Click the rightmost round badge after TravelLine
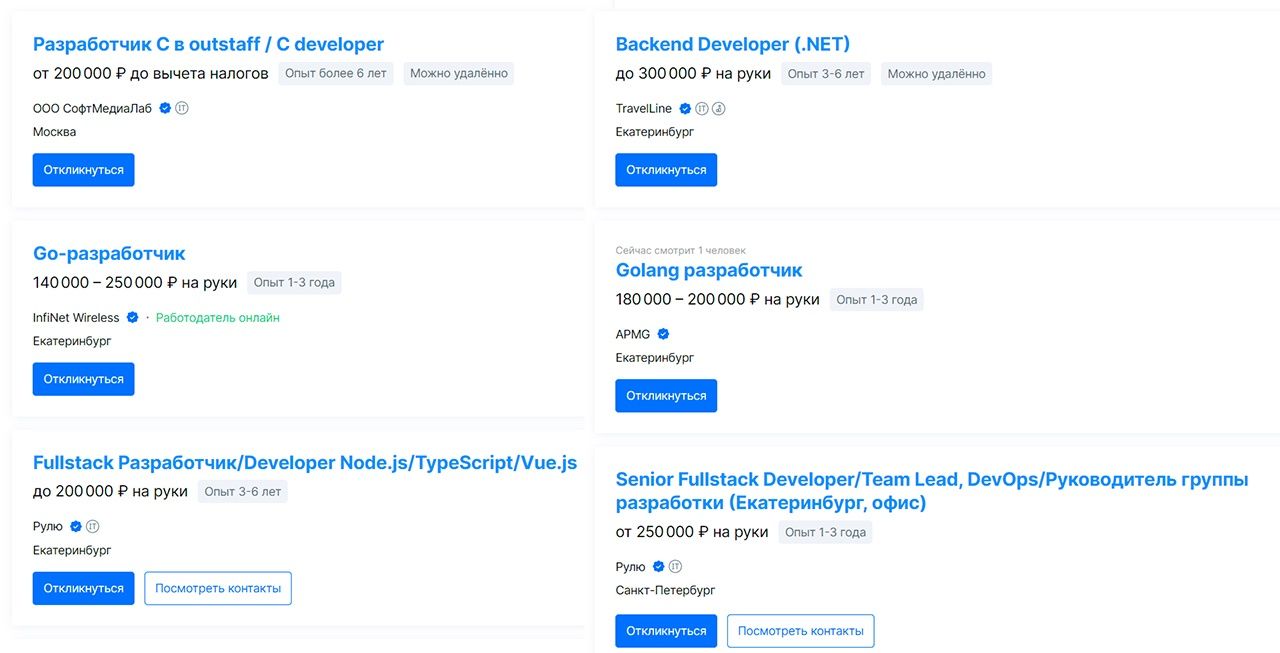This screenshot has height=653, width=1280. pos(718,108)
